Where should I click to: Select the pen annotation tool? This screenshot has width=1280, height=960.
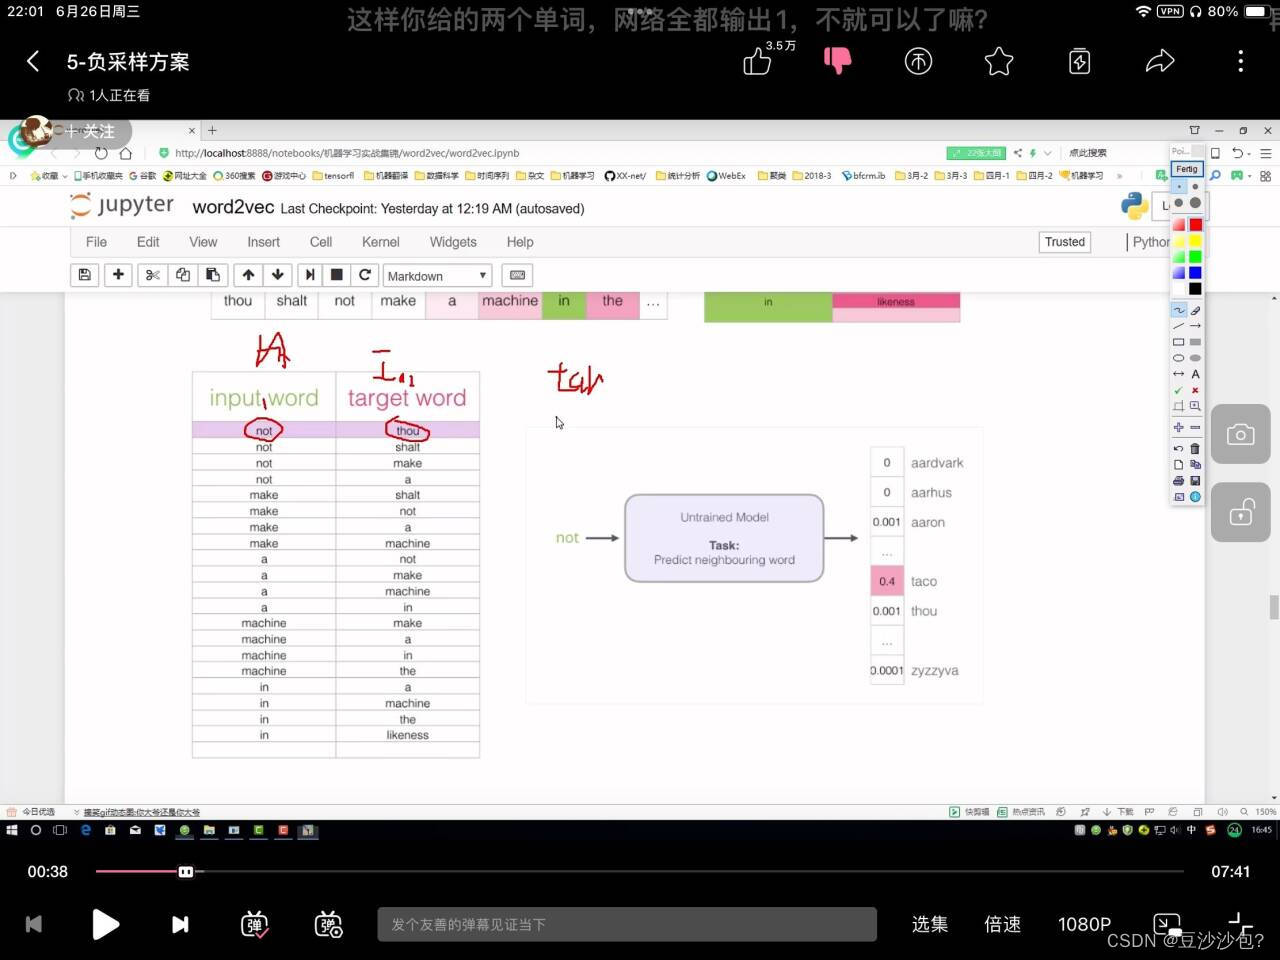(x=1179, y=311)
